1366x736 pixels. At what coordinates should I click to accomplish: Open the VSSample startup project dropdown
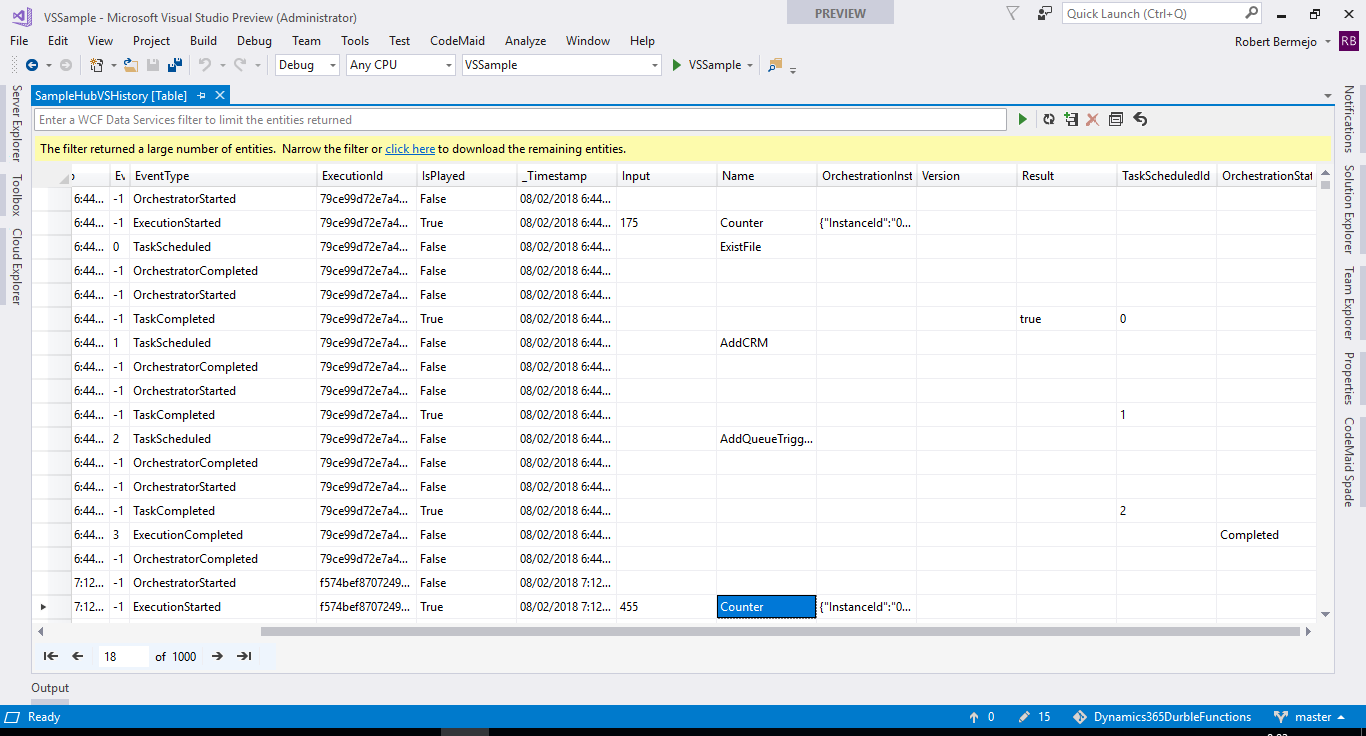point(561,65)
